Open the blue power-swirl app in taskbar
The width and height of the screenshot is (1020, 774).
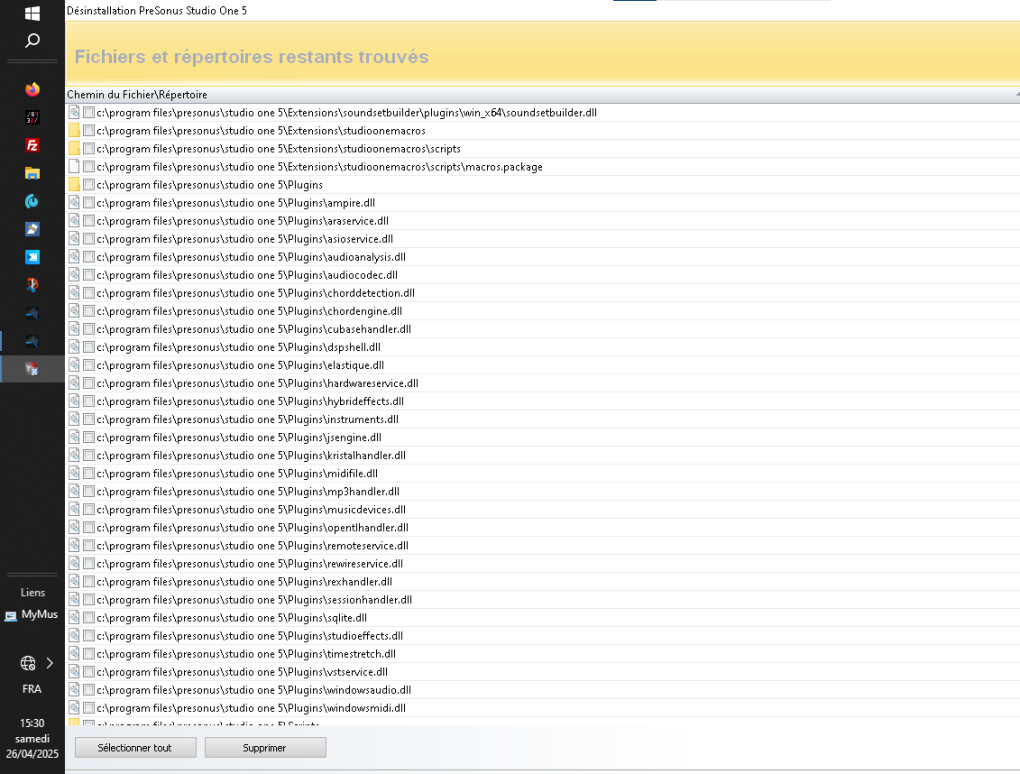pos(32,201)
